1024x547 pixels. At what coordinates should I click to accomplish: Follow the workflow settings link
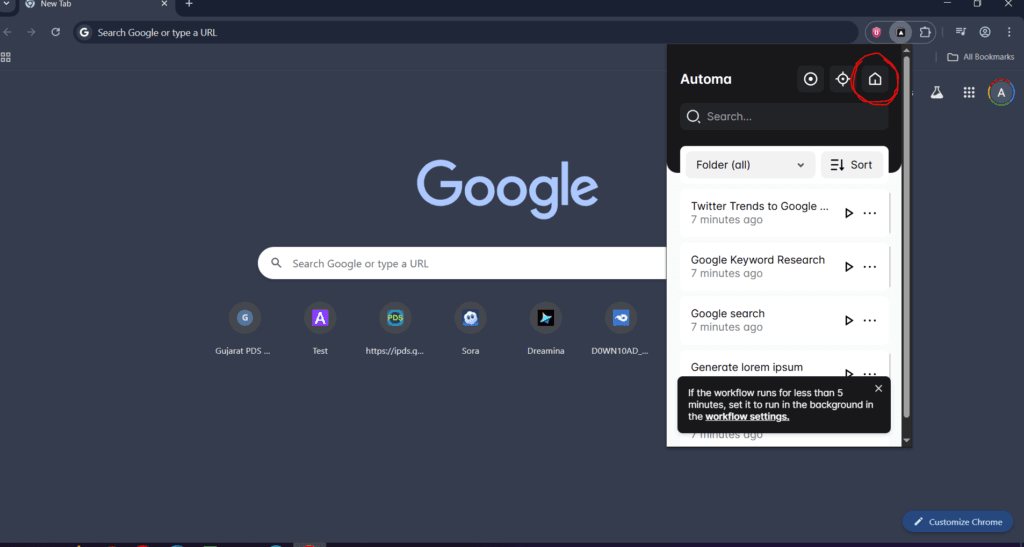[x=746, y=417]
